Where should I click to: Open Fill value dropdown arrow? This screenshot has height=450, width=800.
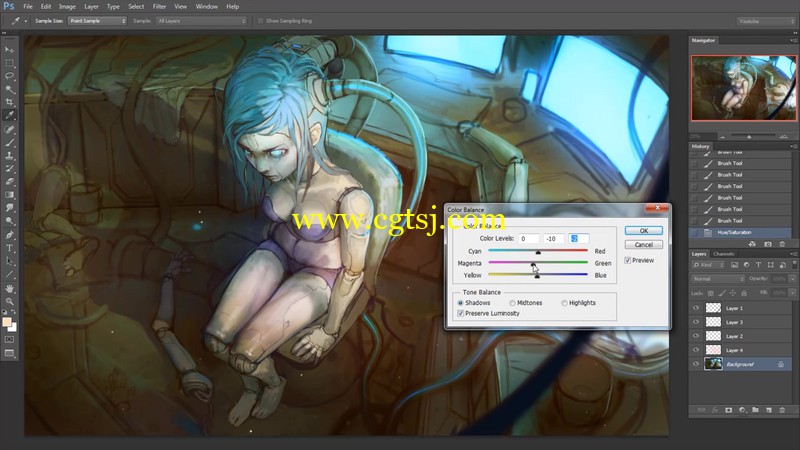coord(792,293)
